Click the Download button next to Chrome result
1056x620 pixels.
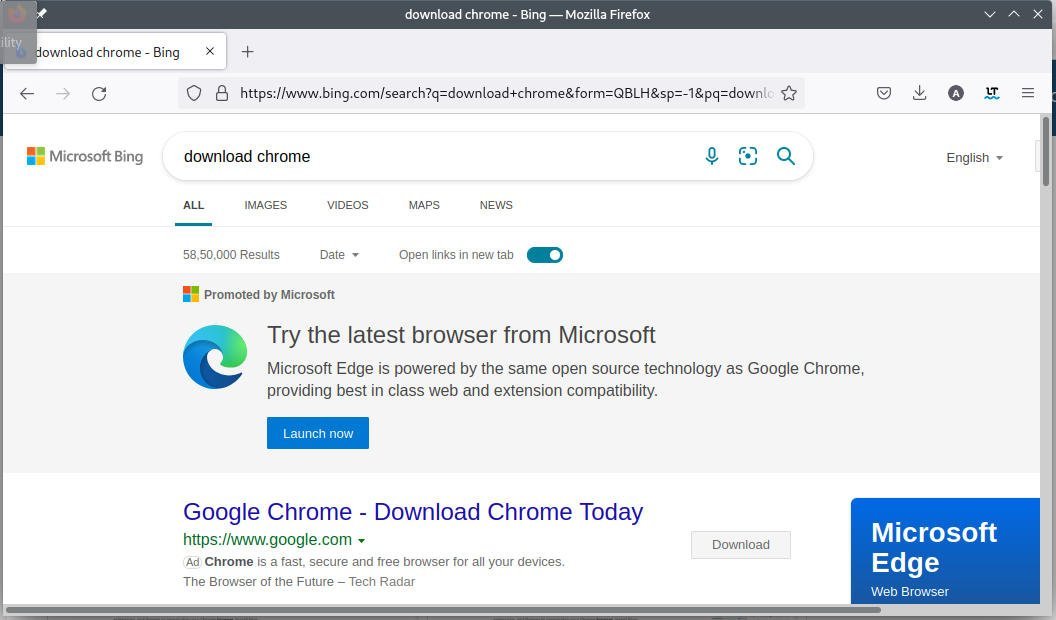(x=740, y=544)
